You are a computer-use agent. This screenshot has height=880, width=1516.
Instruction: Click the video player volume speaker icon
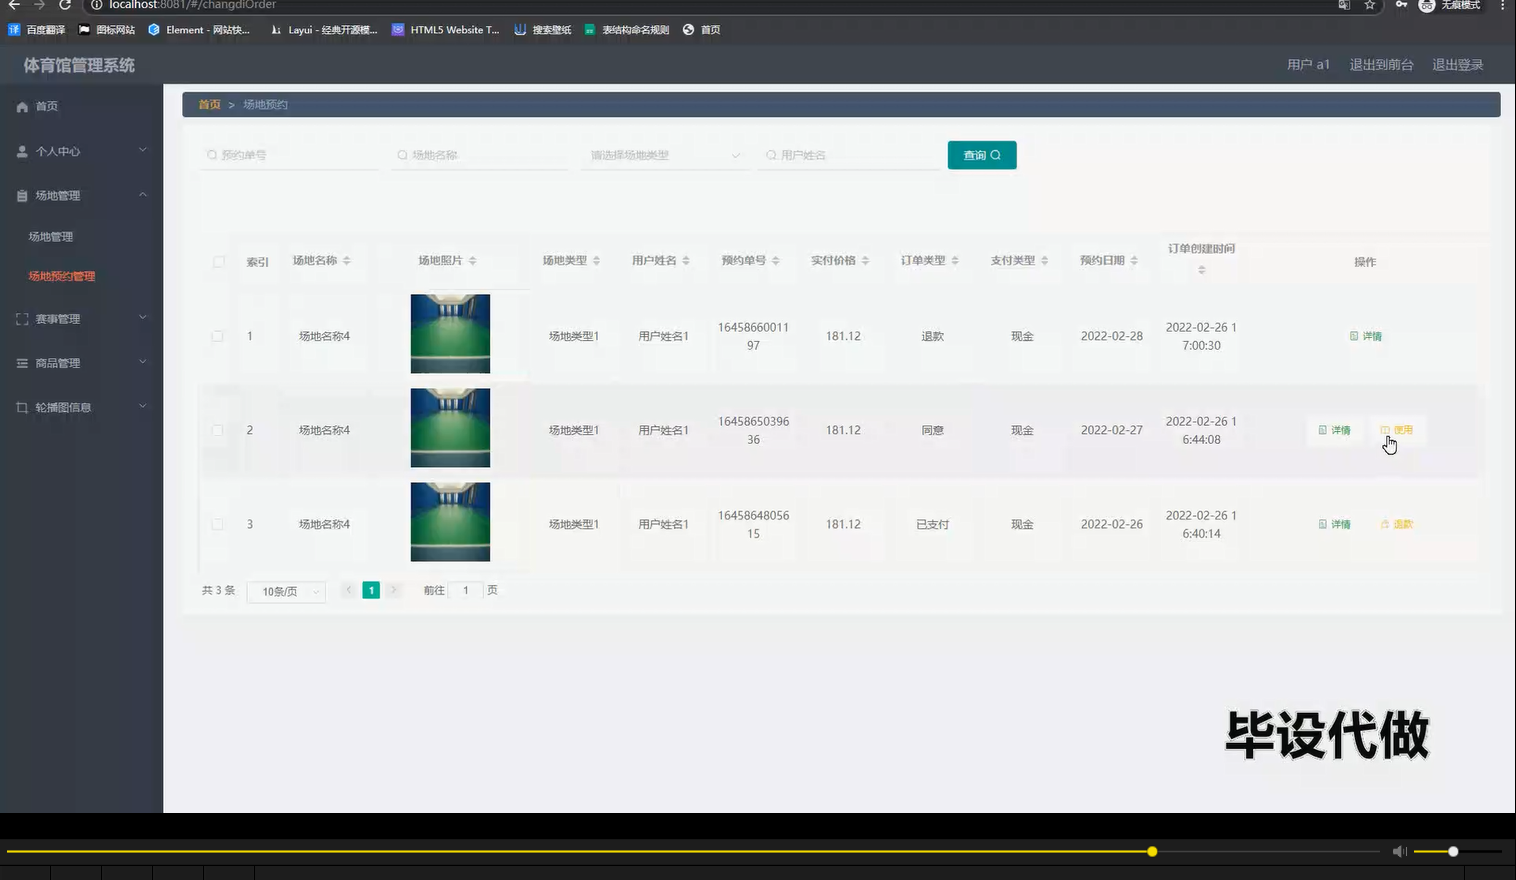point(1400,851)
